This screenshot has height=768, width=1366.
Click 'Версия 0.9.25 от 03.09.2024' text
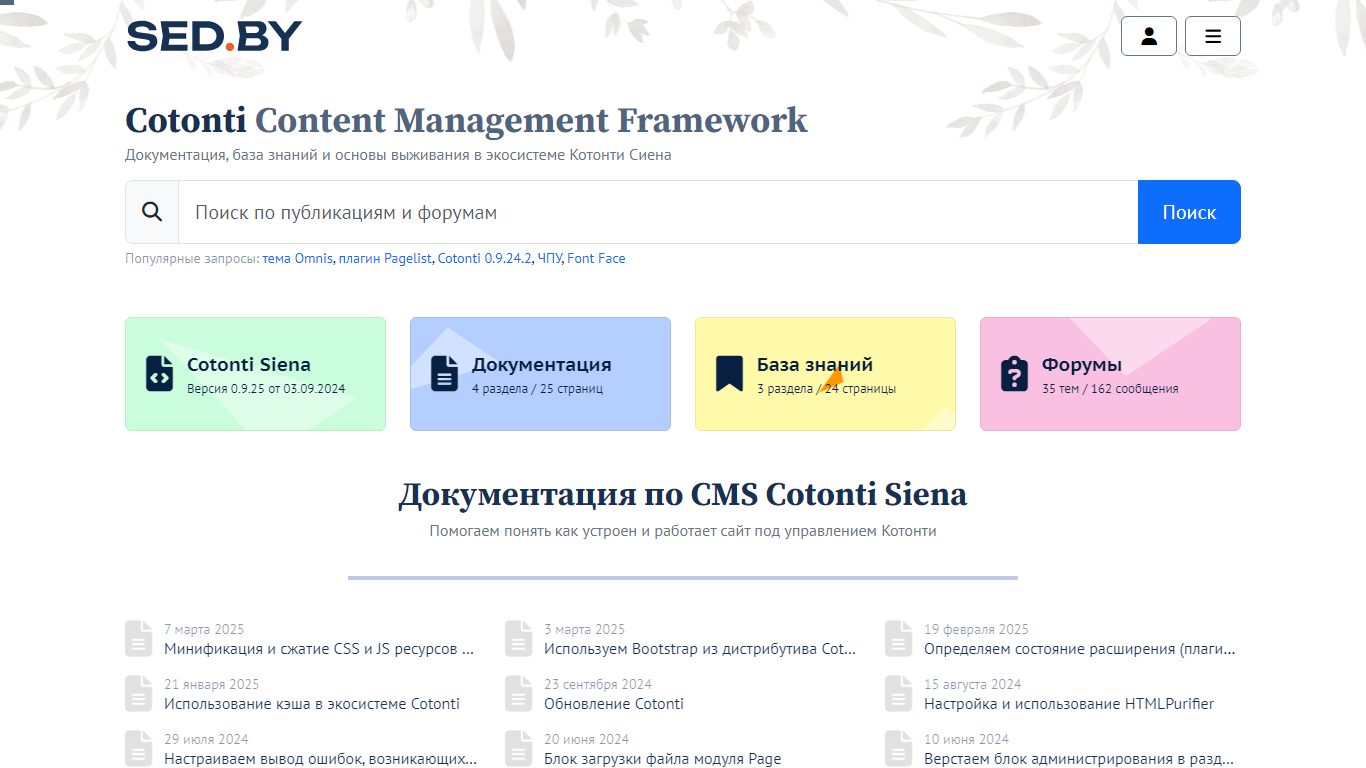[267, 389]
